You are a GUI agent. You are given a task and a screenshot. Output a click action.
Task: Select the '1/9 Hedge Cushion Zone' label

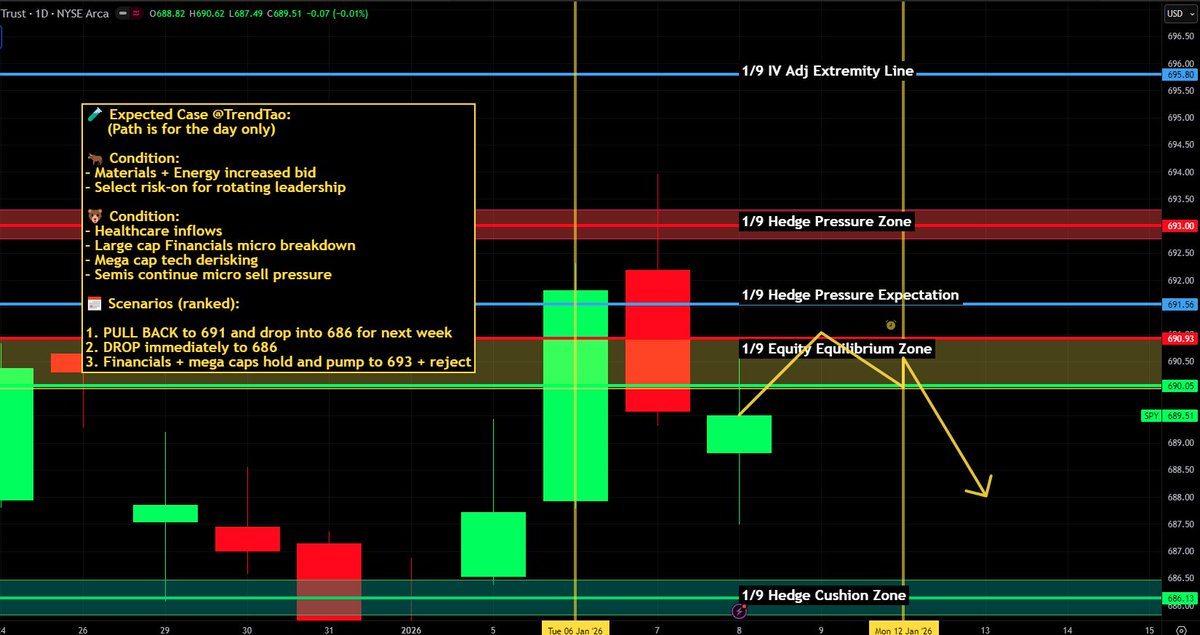(x=823, y=595)
